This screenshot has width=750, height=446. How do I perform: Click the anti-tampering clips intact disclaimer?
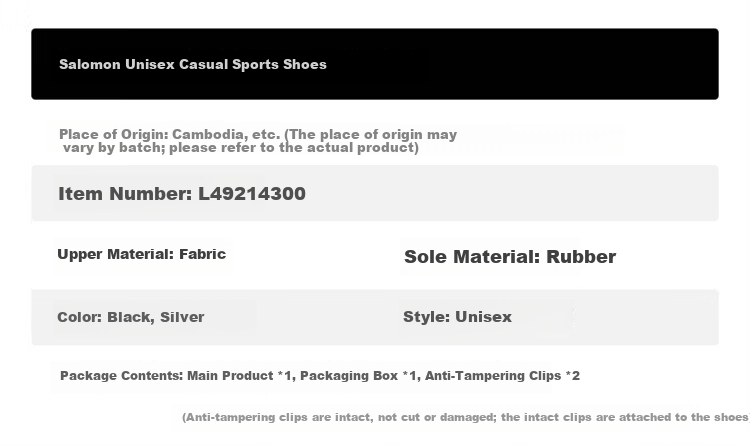click(466, 417)
